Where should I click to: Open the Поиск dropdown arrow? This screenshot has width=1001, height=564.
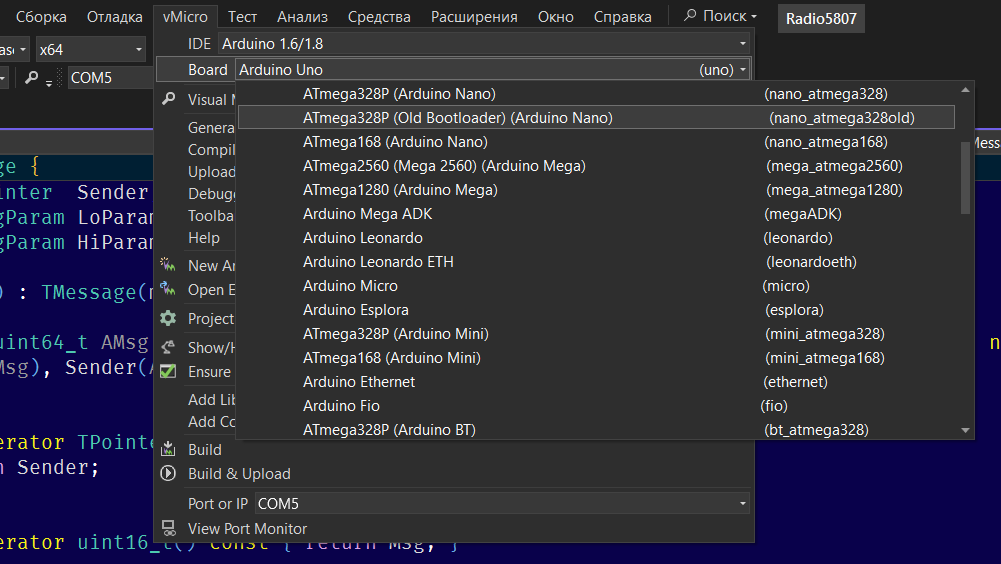point(754,17)
